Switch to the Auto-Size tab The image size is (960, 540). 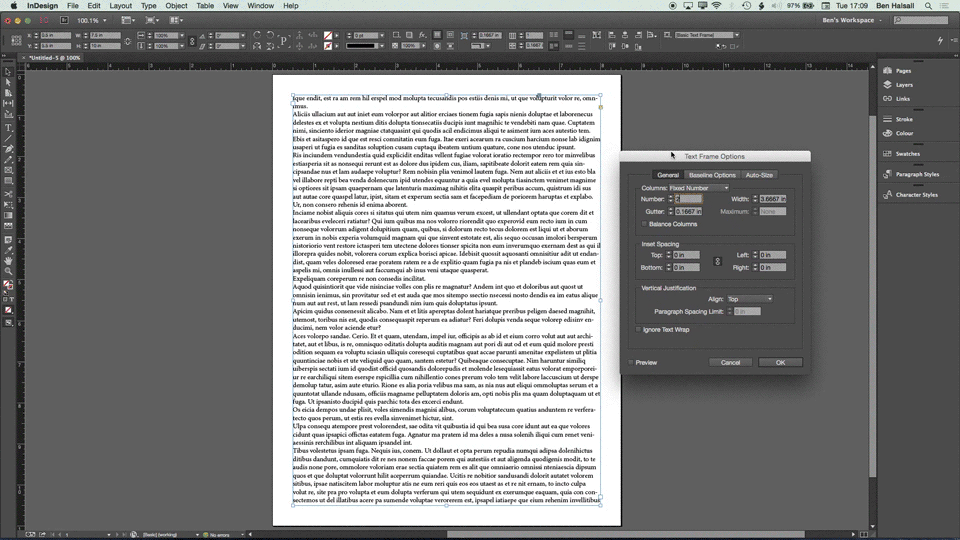coord(759,175)
